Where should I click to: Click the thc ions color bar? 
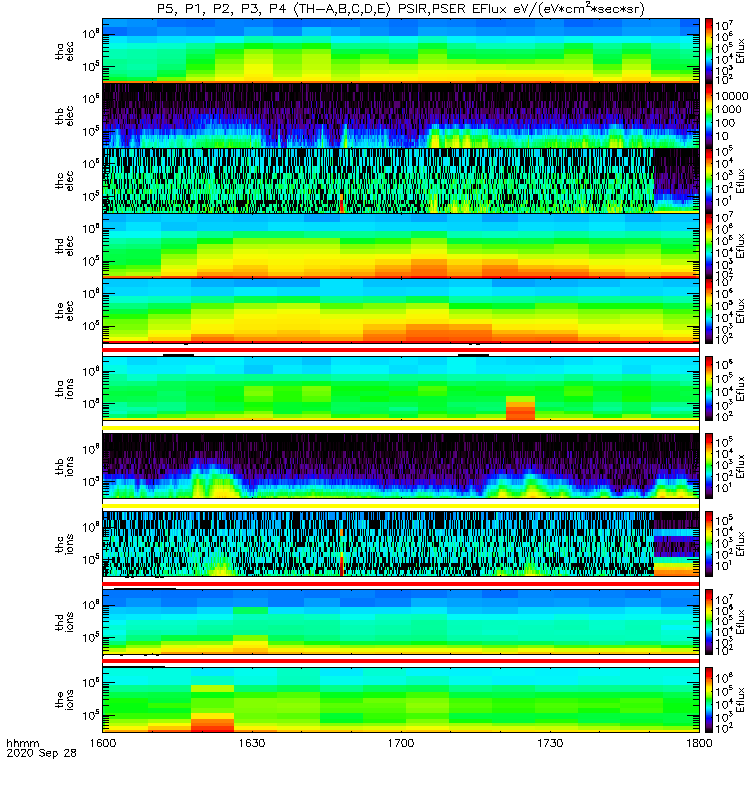coord(709,544)
